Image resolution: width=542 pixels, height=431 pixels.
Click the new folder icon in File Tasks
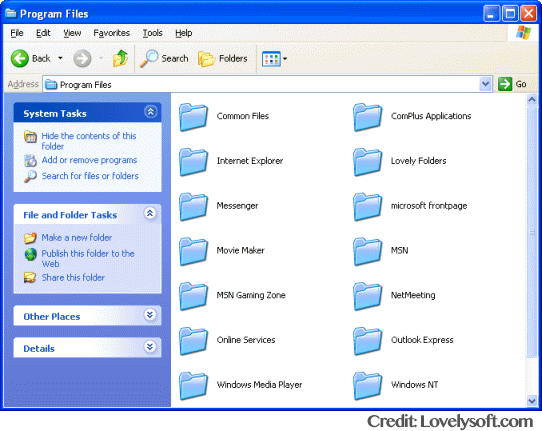(30, 238)
